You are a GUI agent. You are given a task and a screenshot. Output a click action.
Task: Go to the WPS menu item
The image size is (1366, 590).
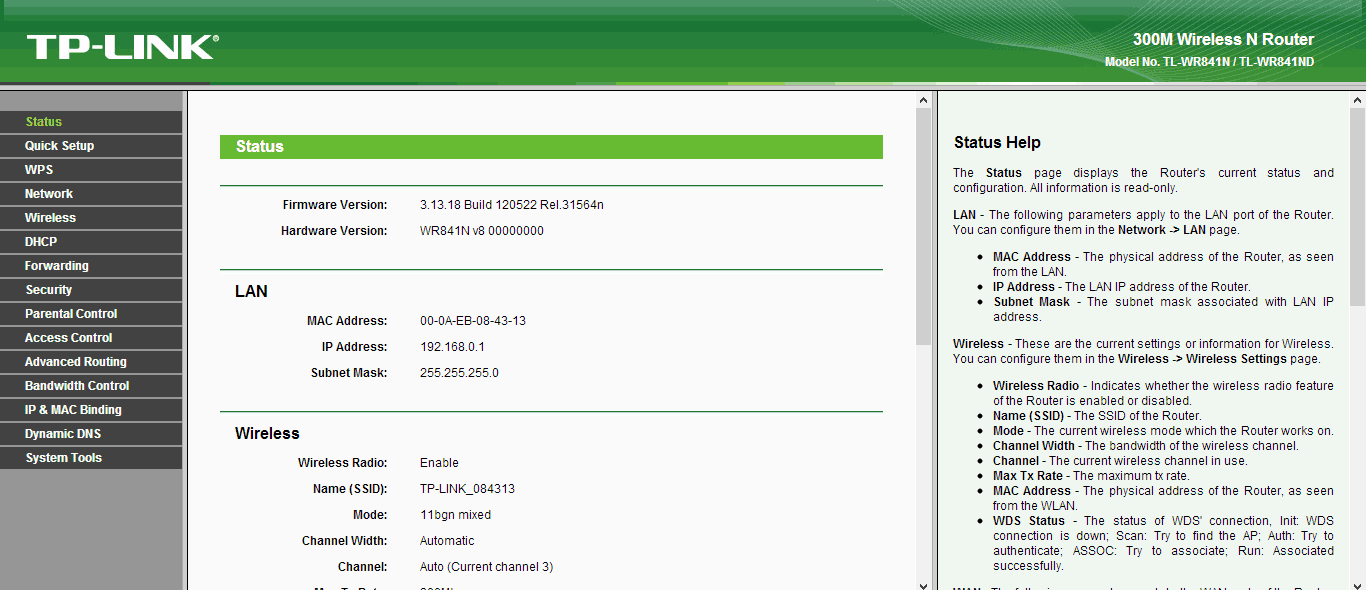39,170
